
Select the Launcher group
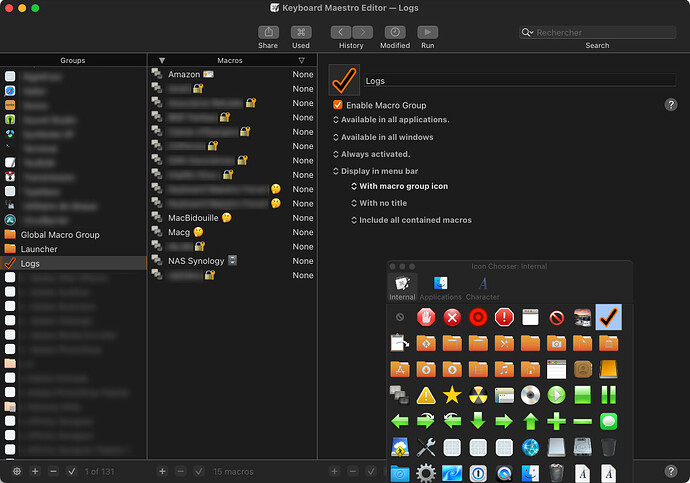tap(73, 249)
